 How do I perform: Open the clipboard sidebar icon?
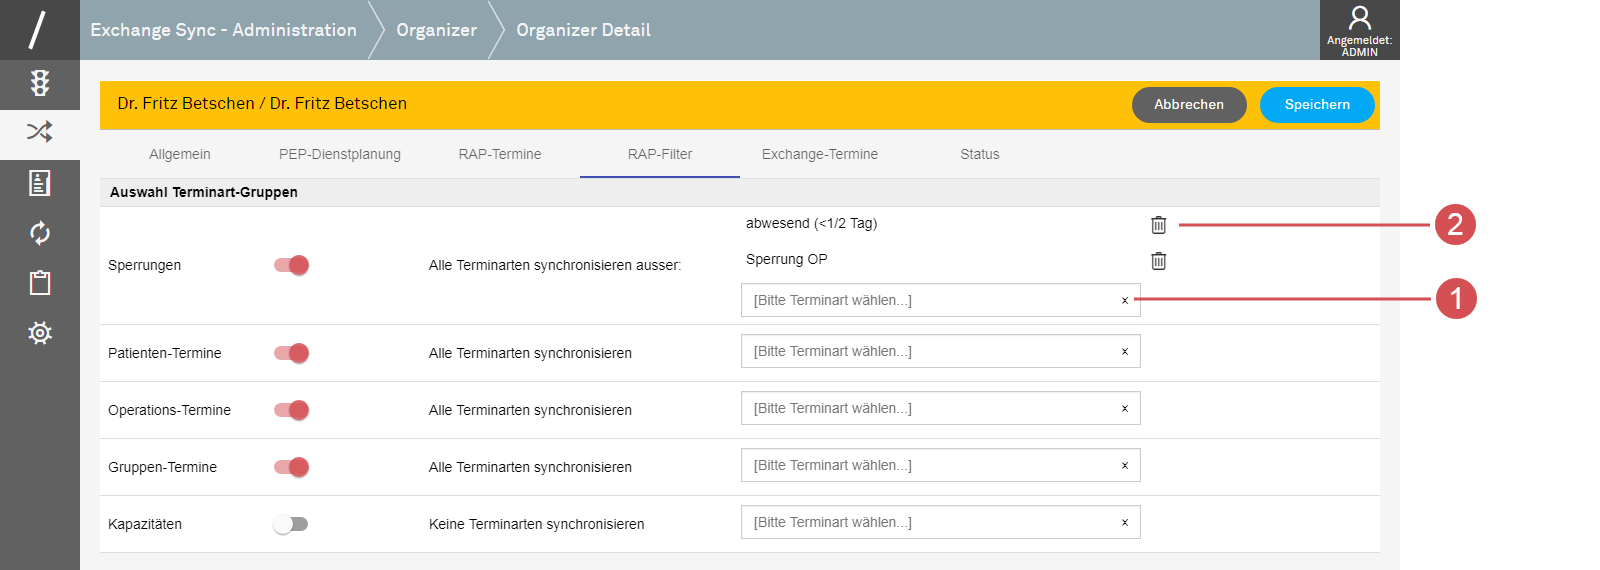(40, 283)
